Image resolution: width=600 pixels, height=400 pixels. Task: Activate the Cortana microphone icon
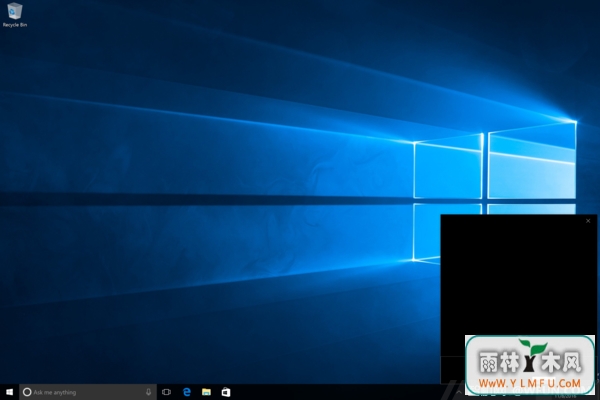click(x=148, y=392)
